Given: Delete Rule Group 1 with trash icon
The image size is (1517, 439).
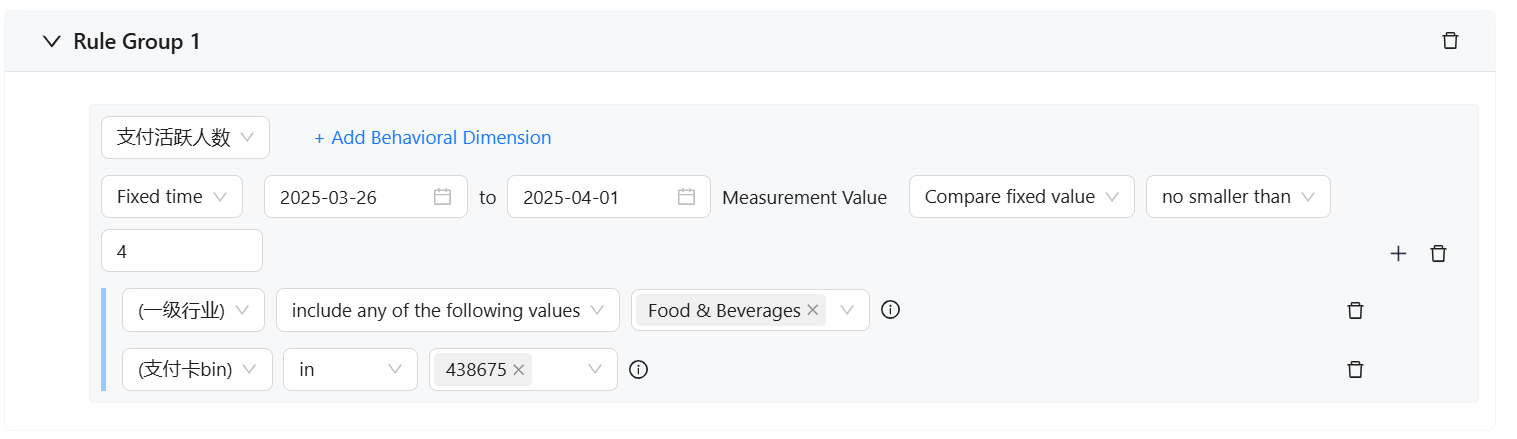Looking at the screenshot, I should [1450, 41].
